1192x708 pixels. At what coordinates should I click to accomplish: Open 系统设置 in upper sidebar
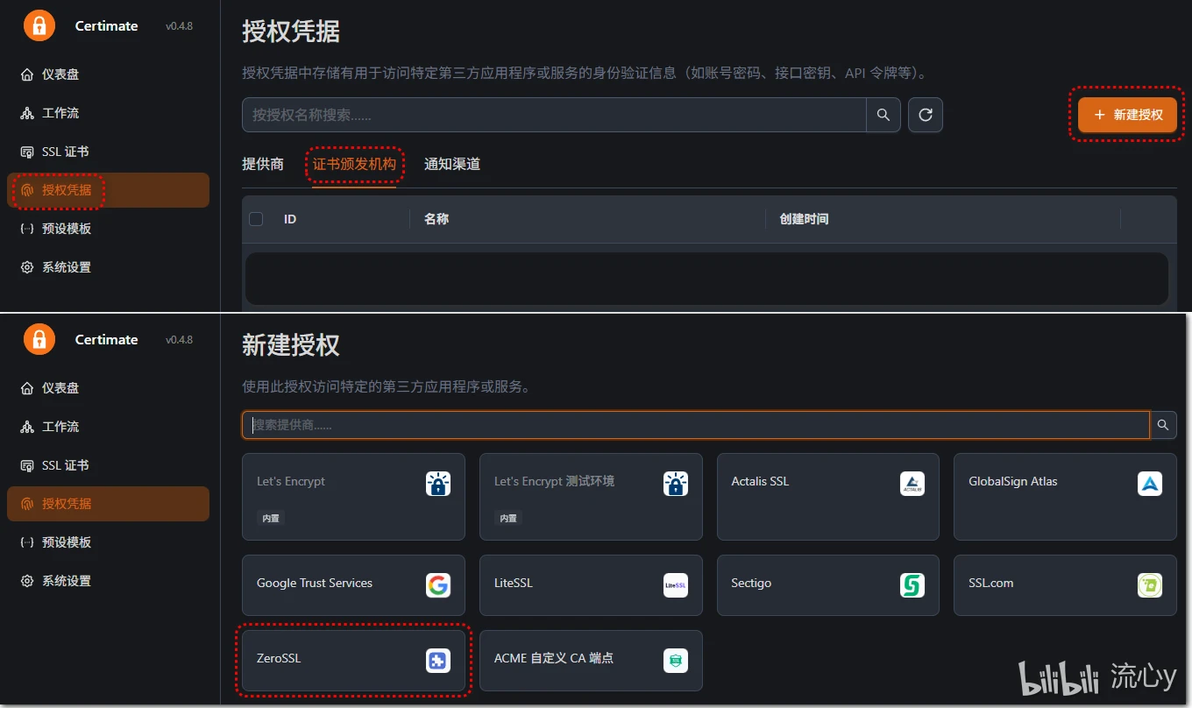(x=108, y=268)
